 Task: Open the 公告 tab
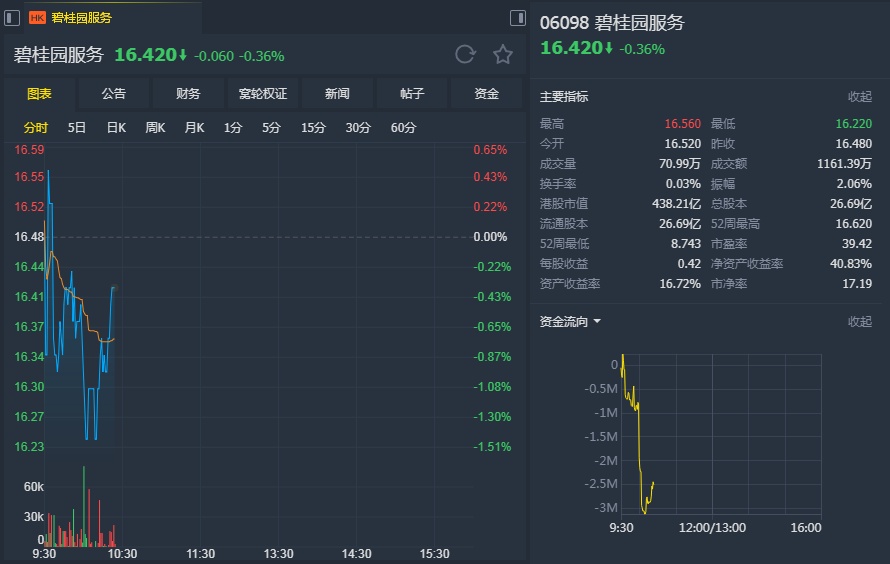coord(114,94)
